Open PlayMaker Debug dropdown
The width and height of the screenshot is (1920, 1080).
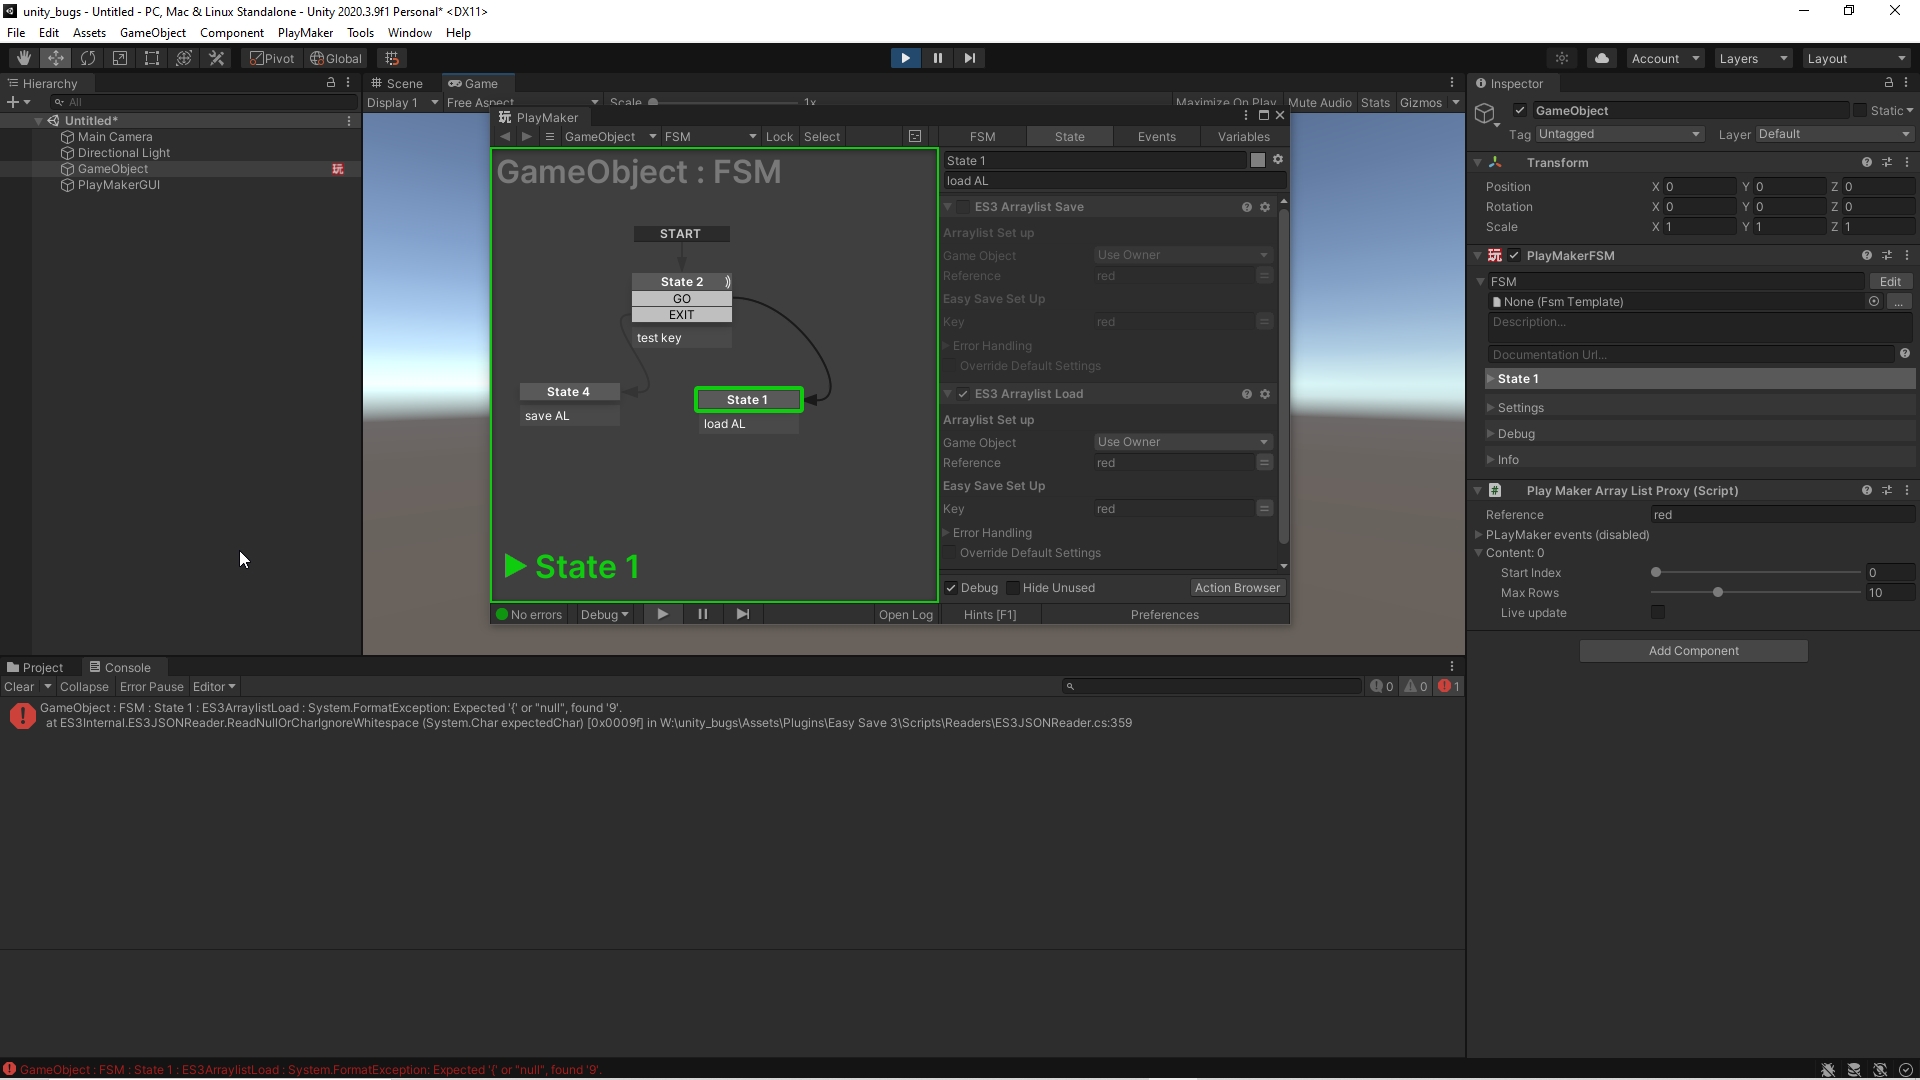604,614
